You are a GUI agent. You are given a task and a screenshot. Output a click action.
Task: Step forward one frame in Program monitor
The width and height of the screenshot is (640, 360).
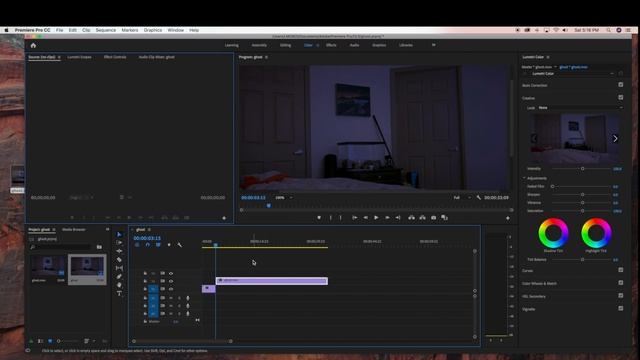click(387, 218)
